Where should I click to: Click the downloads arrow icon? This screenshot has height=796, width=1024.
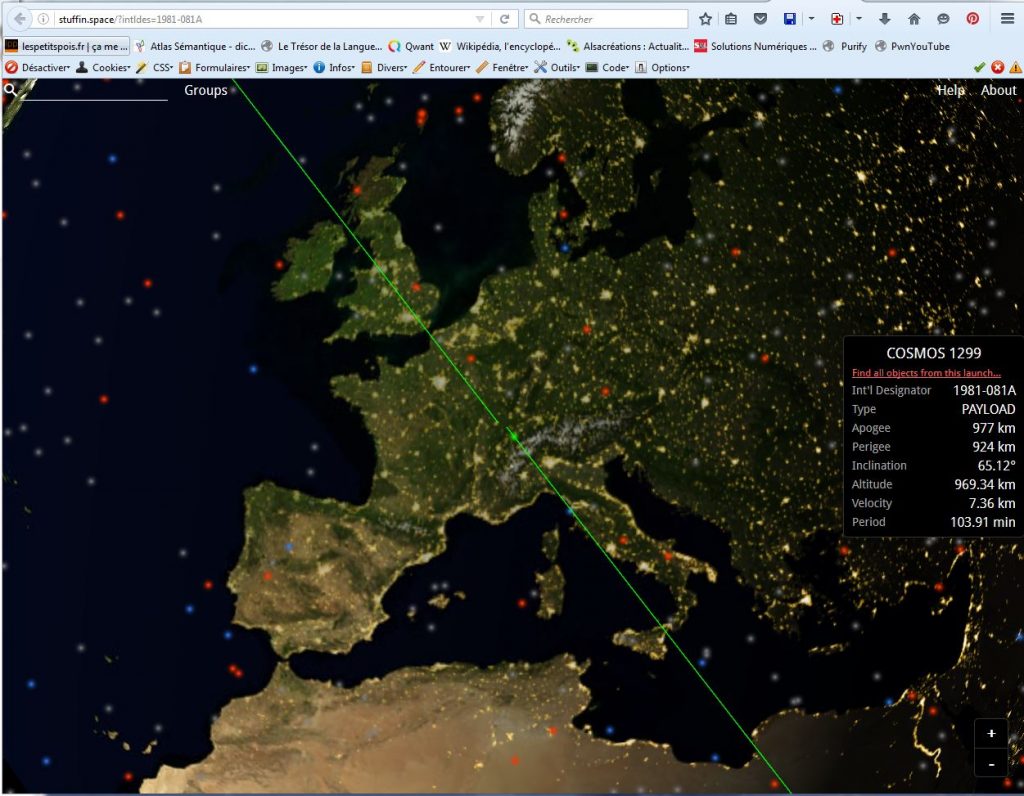tap(885, 19)
